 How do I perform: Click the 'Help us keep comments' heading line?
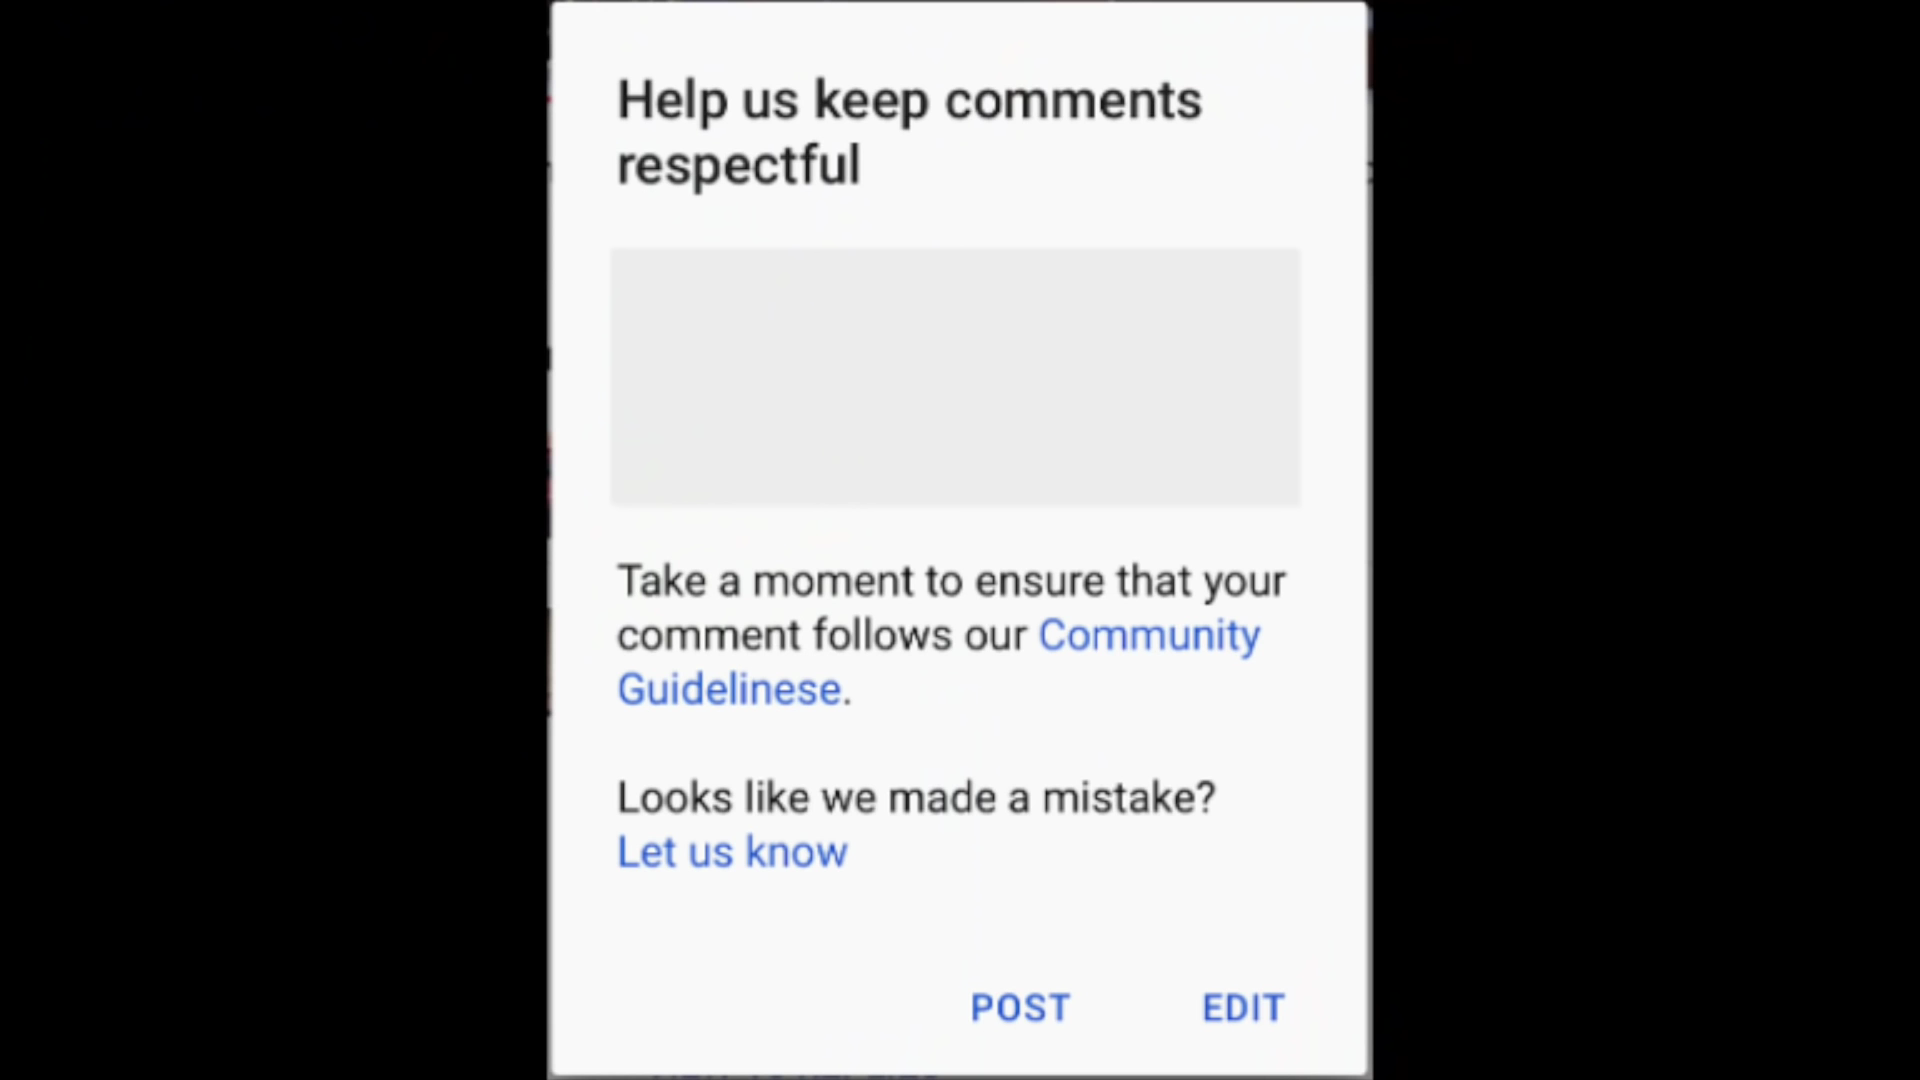909,101
